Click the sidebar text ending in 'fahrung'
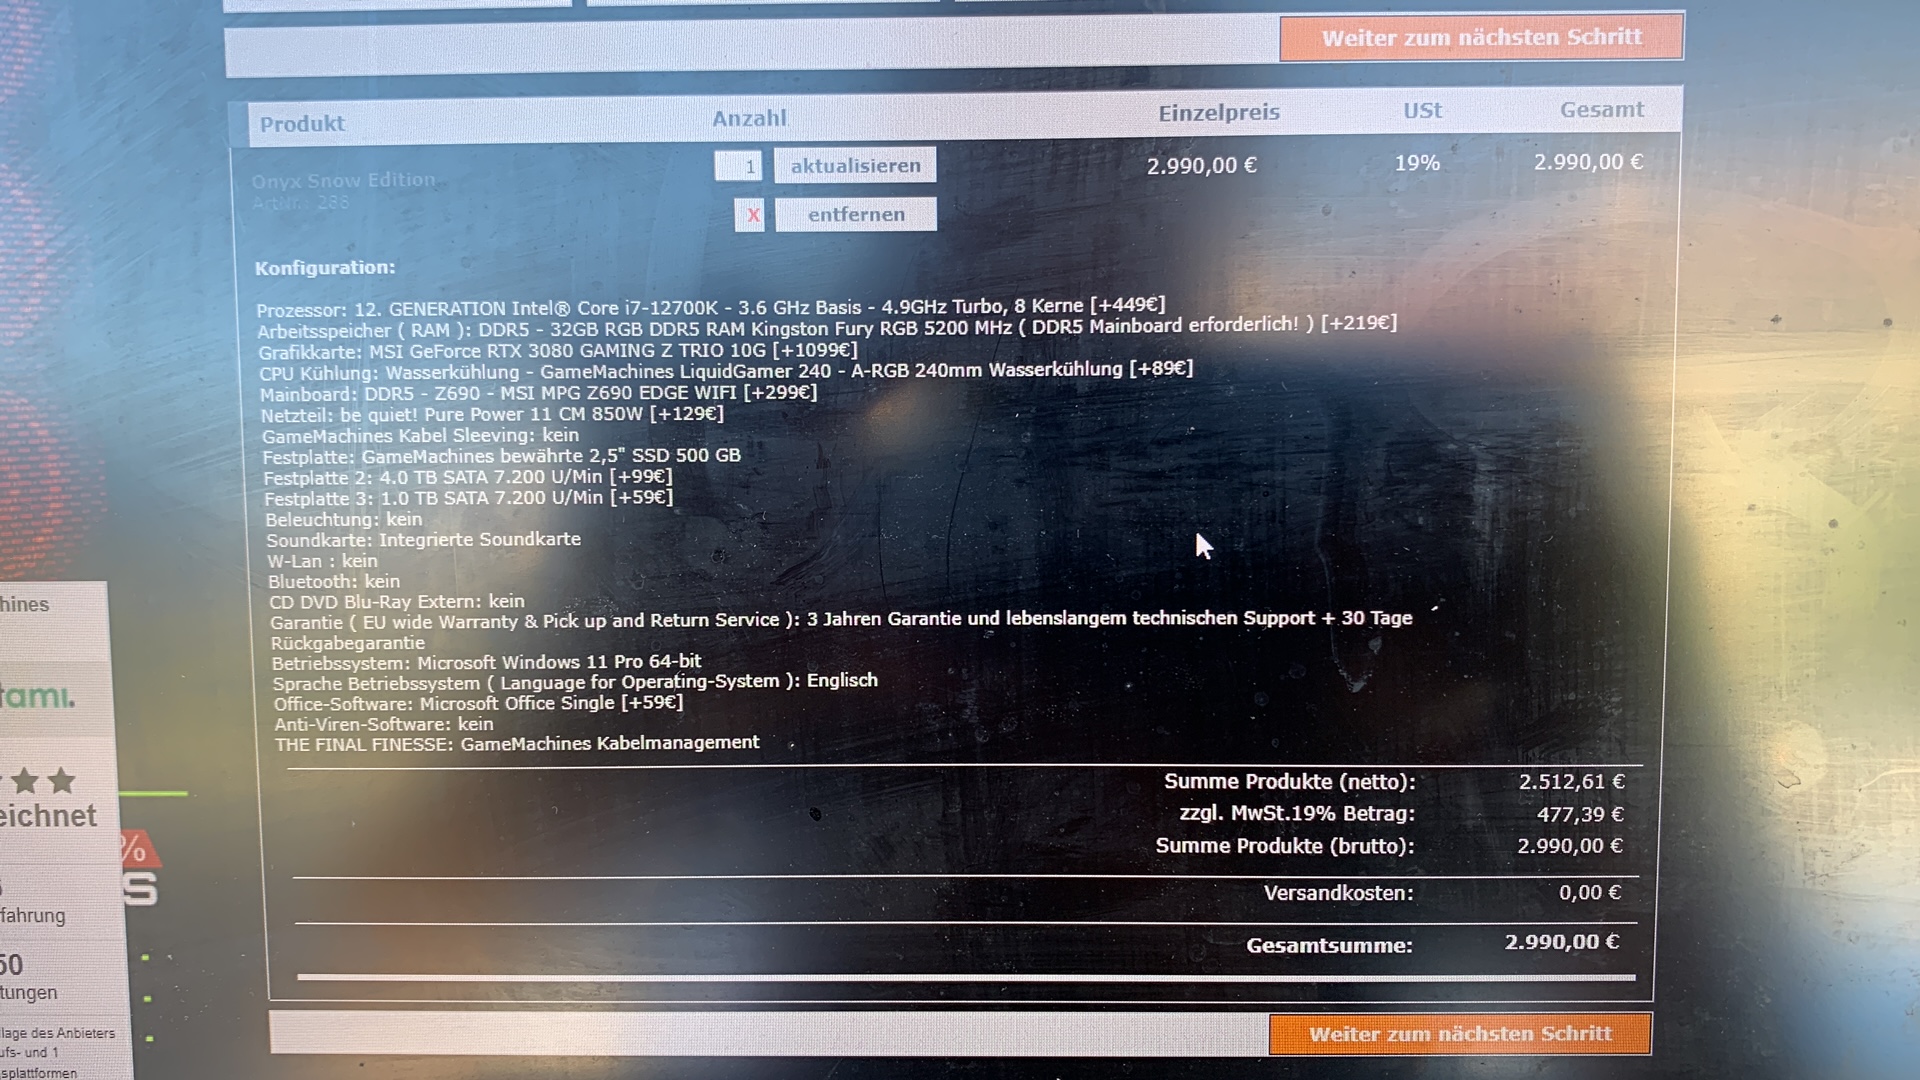Viewport: 1920px width, 1080px height. tap(33, 916)
